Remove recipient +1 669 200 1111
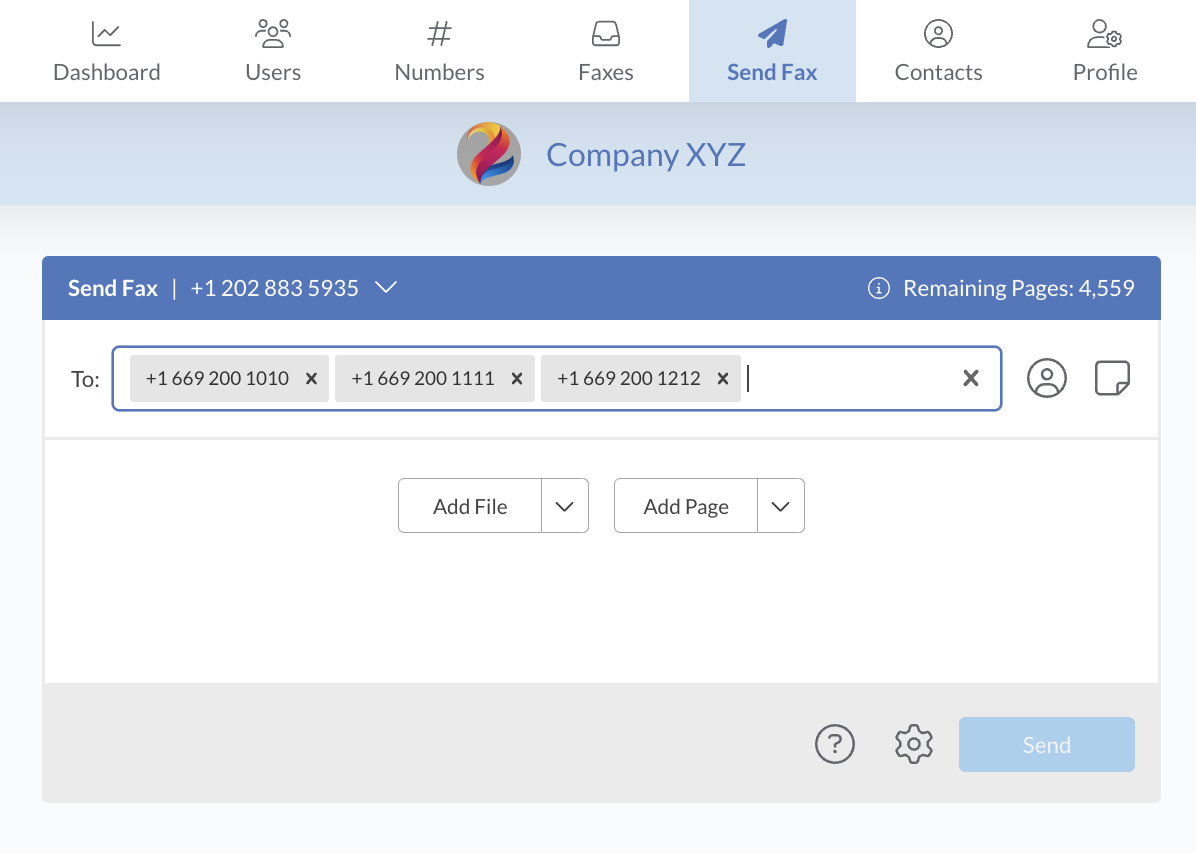 pyautogui.click(x=517, y=379)
